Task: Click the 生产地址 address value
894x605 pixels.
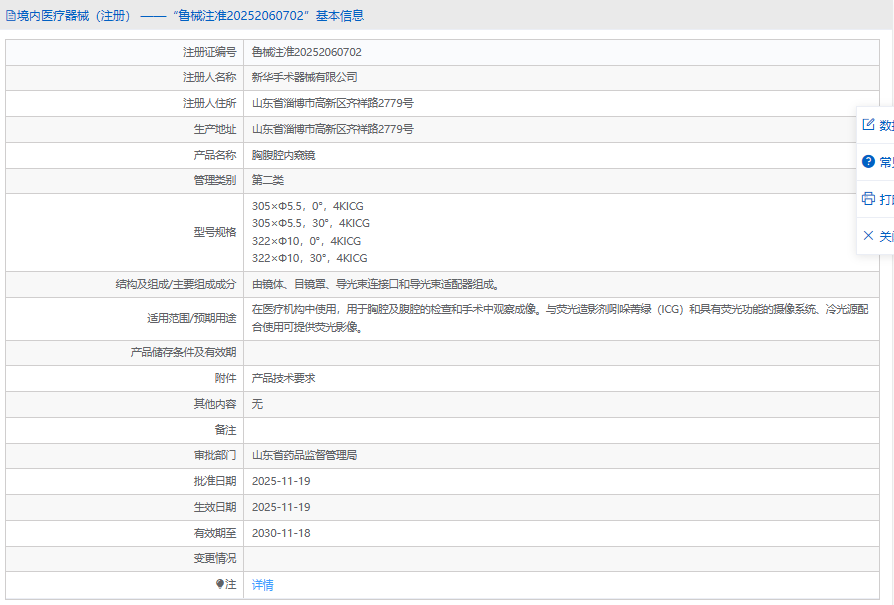Action: [332, 129]
